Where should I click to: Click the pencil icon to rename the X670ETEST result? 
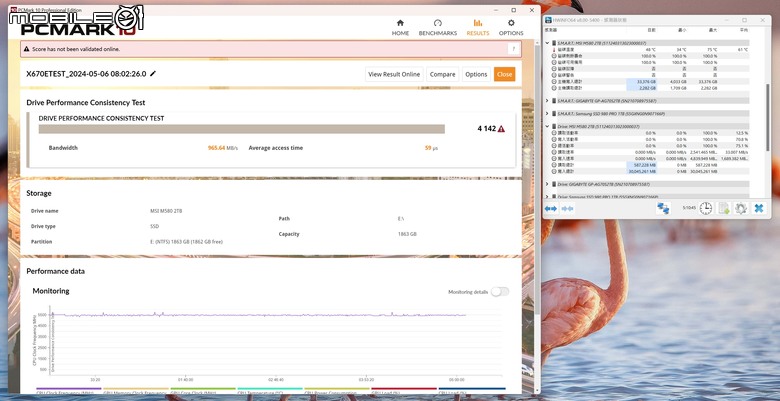point(153,74)
